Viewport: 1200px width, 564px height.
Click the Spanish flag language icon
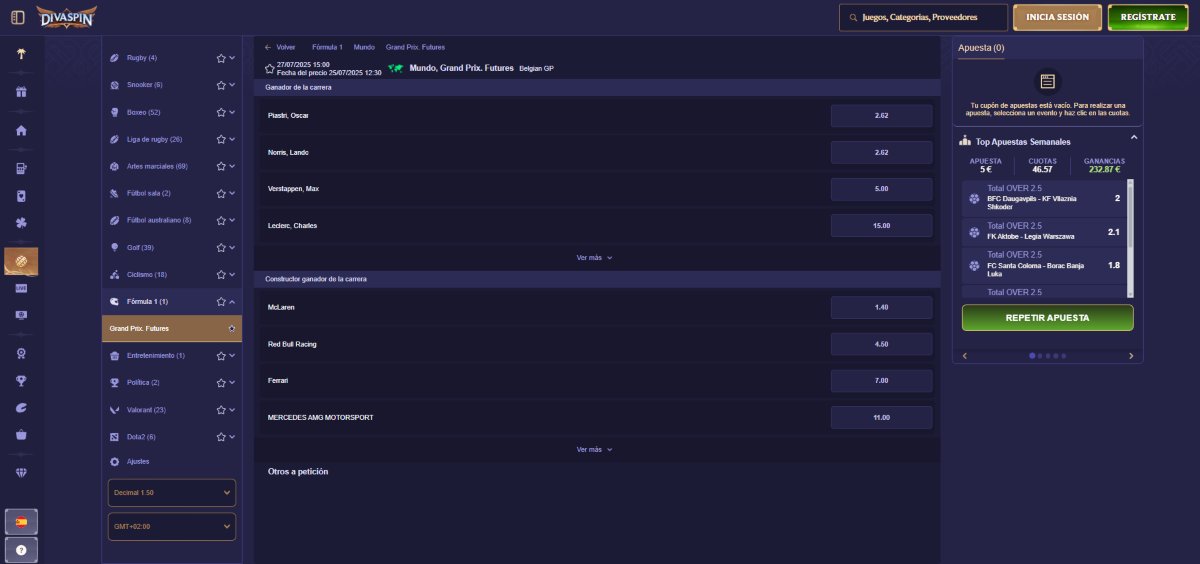[21, 521]
